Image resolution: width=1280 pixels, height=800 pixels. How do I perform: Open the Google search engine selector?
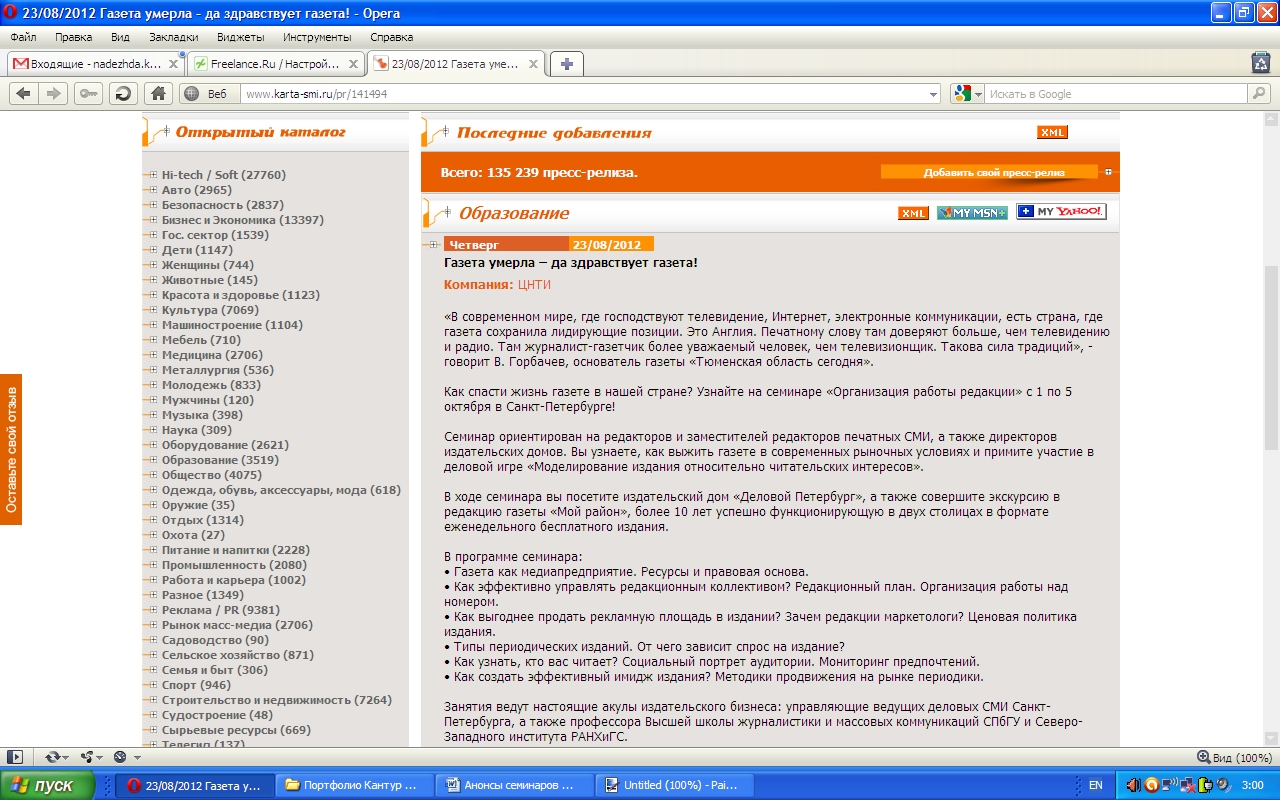click(968, 94)
